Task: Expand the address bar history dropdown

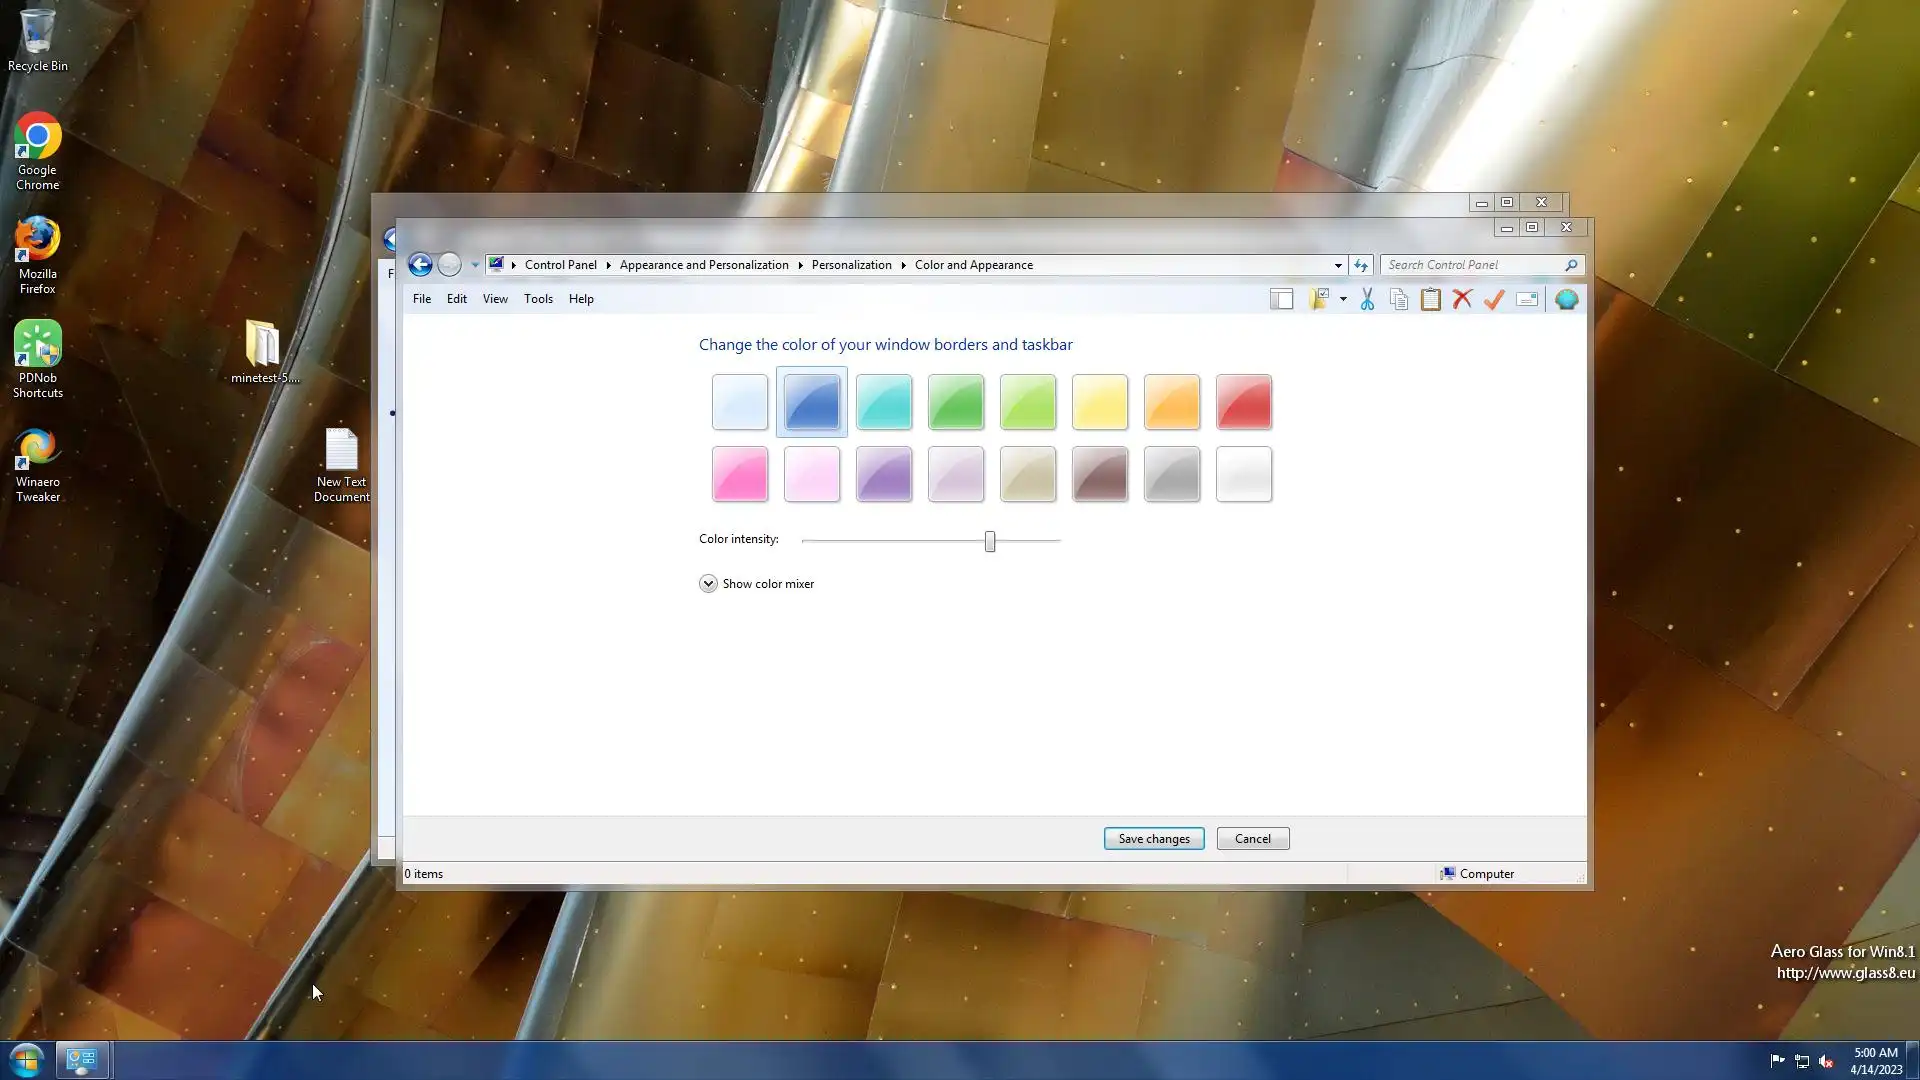Action: point(1338,266)
